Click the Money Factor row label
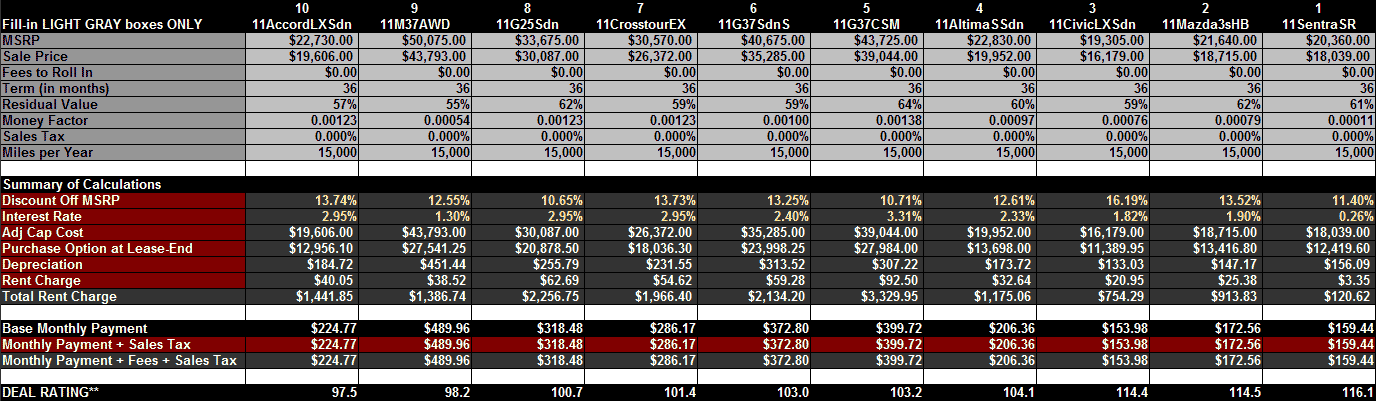Viewport: 1376px width, 401px height. tap(123, 120)
